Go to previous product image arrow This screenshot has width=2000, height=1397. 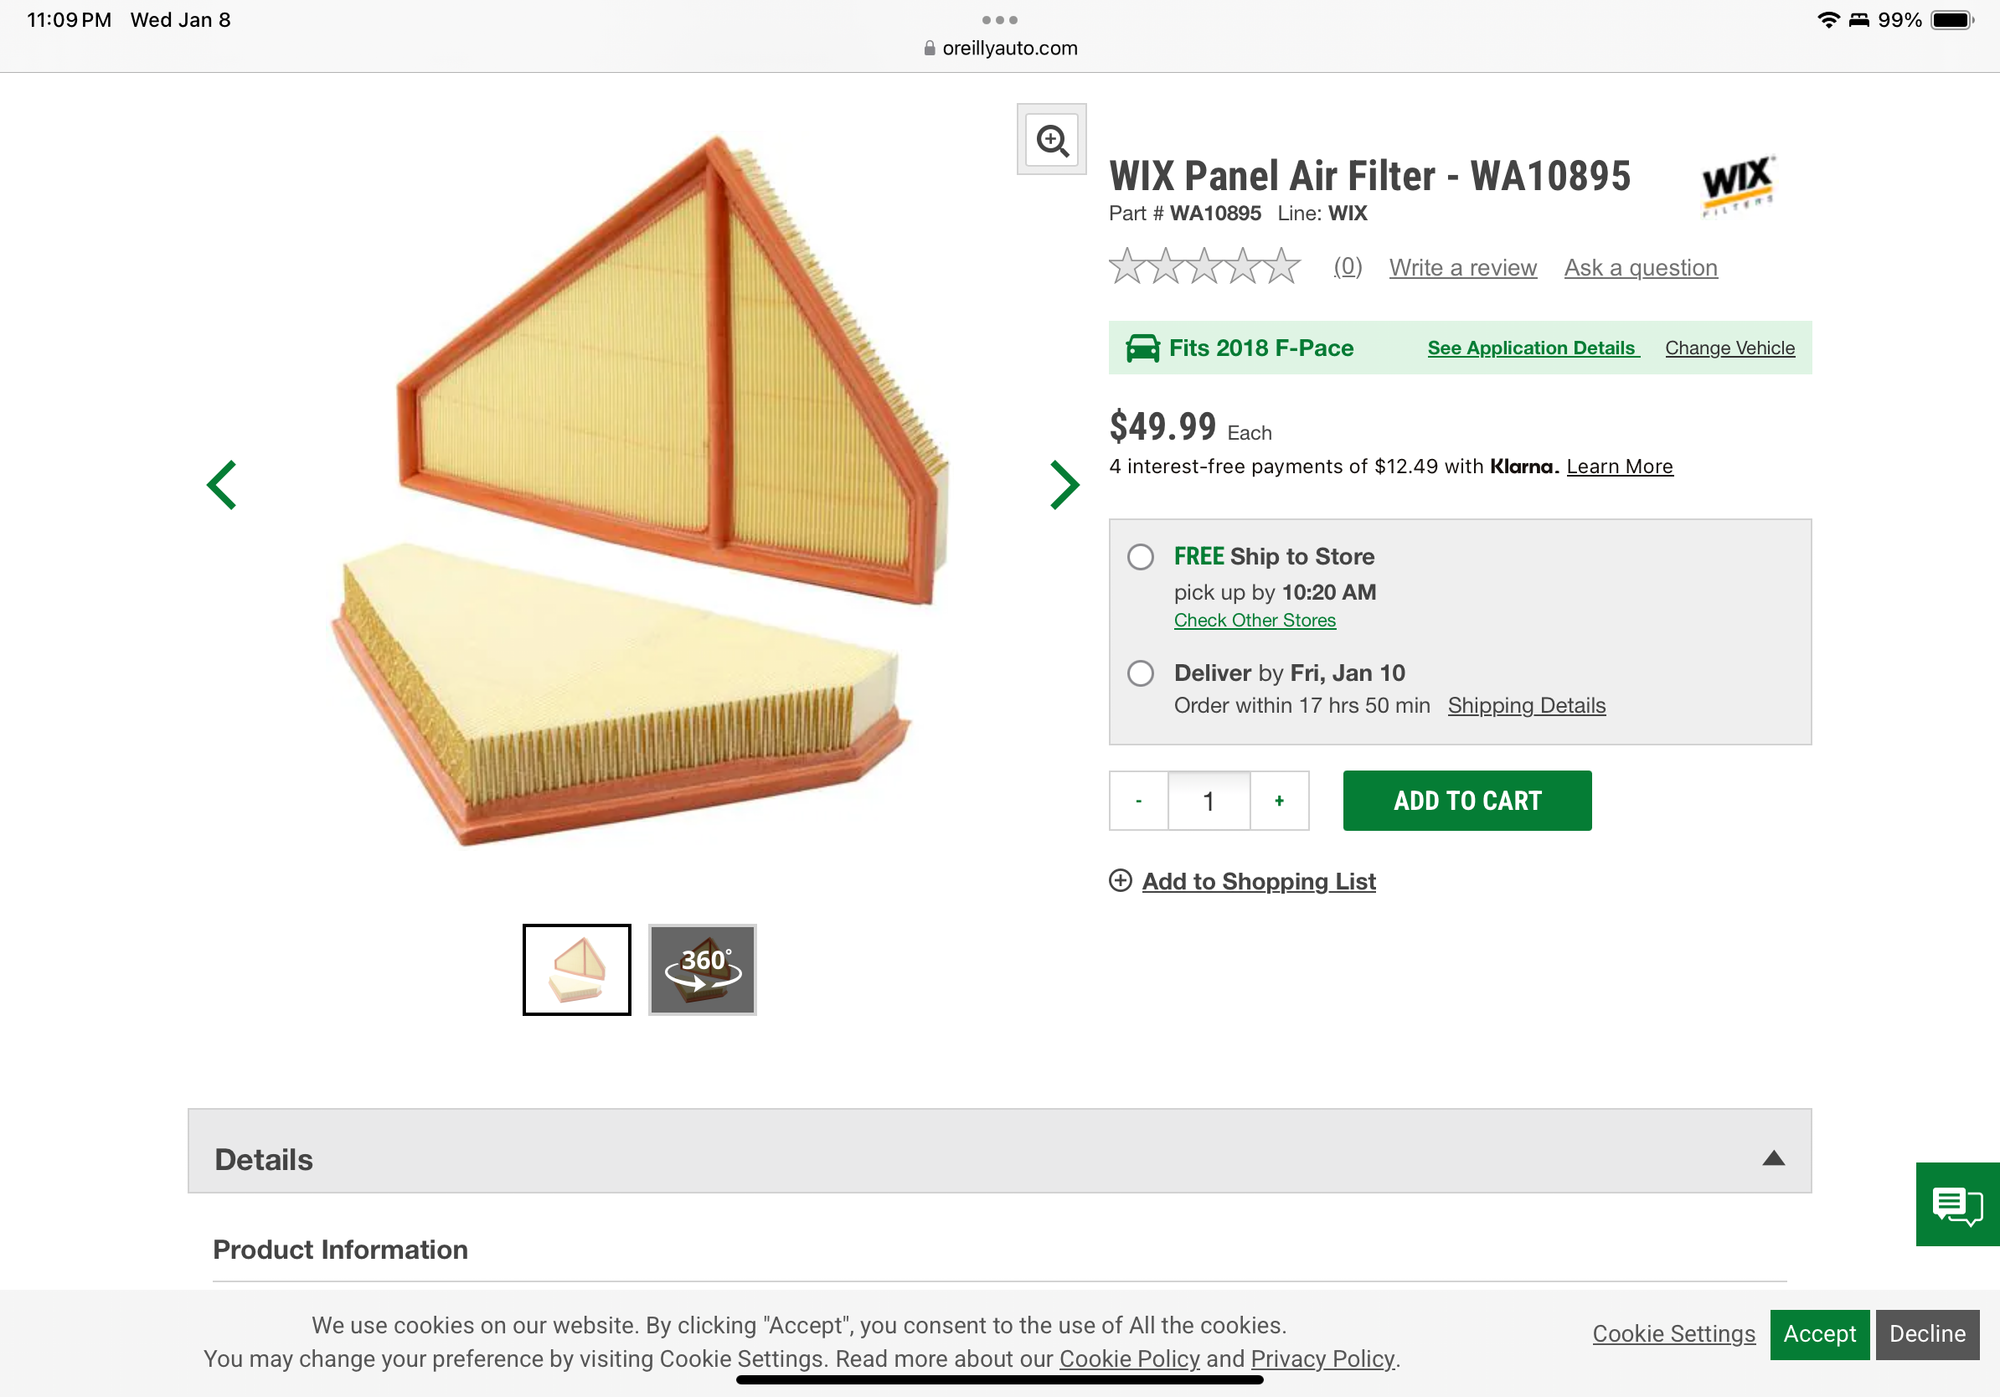coord(222,485)
